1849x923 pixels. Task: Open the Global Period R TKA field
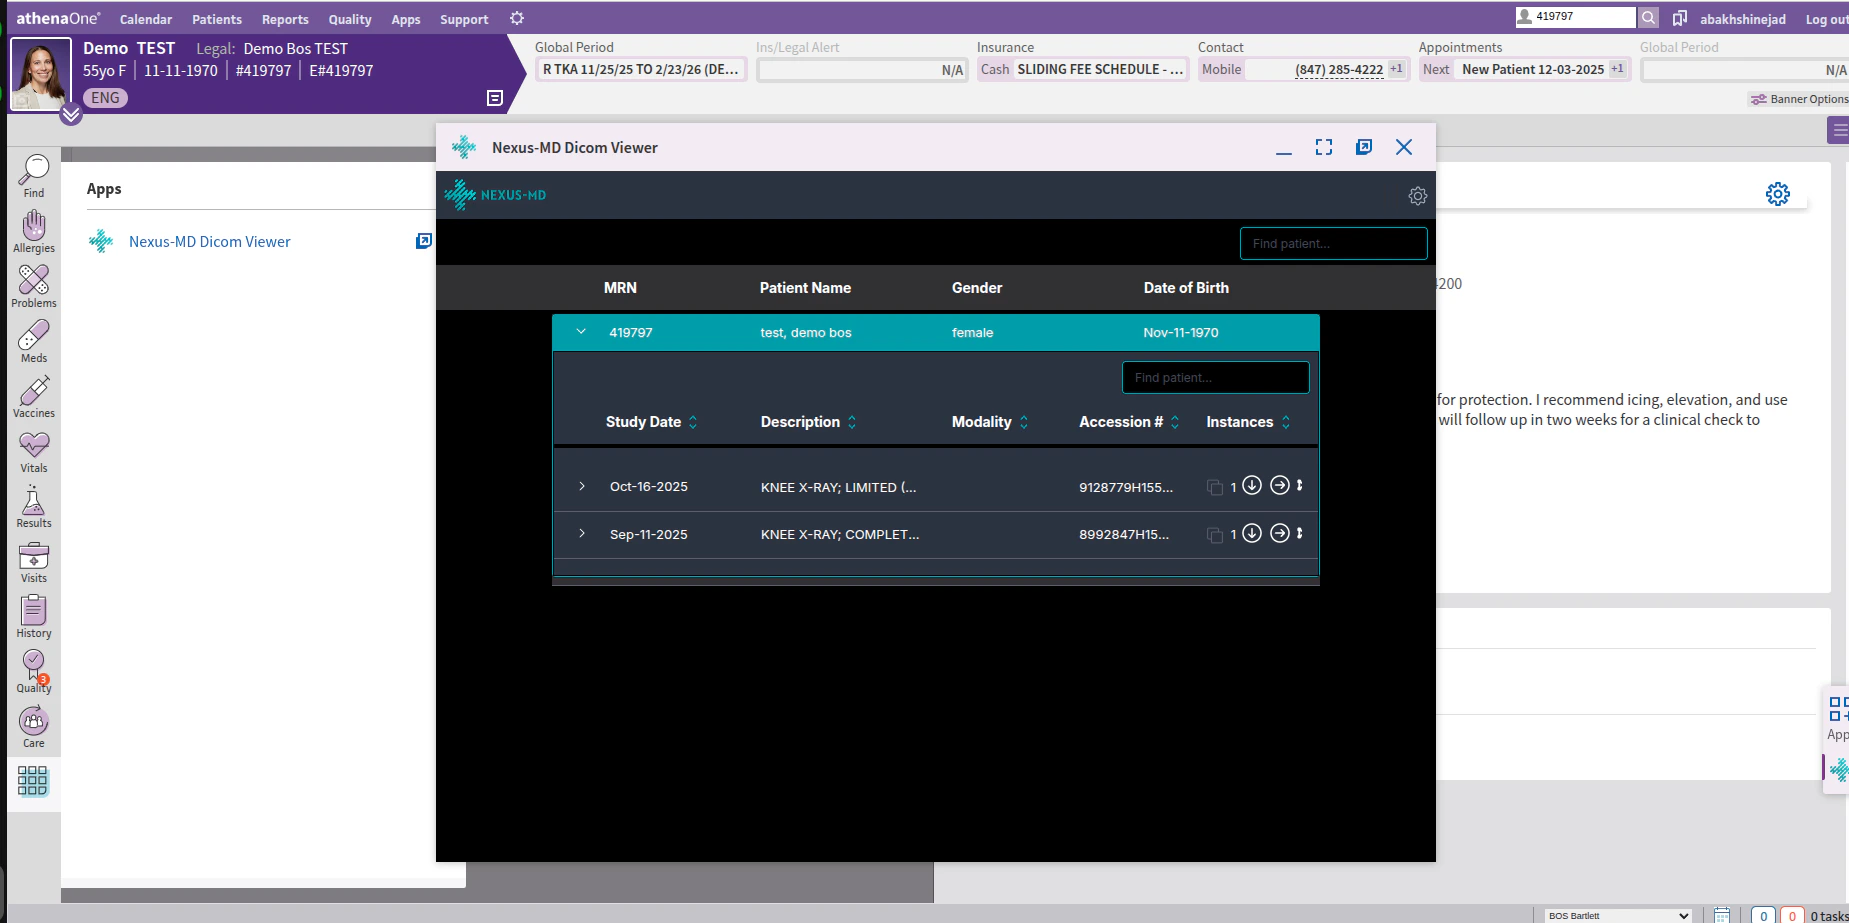[641, 69]
